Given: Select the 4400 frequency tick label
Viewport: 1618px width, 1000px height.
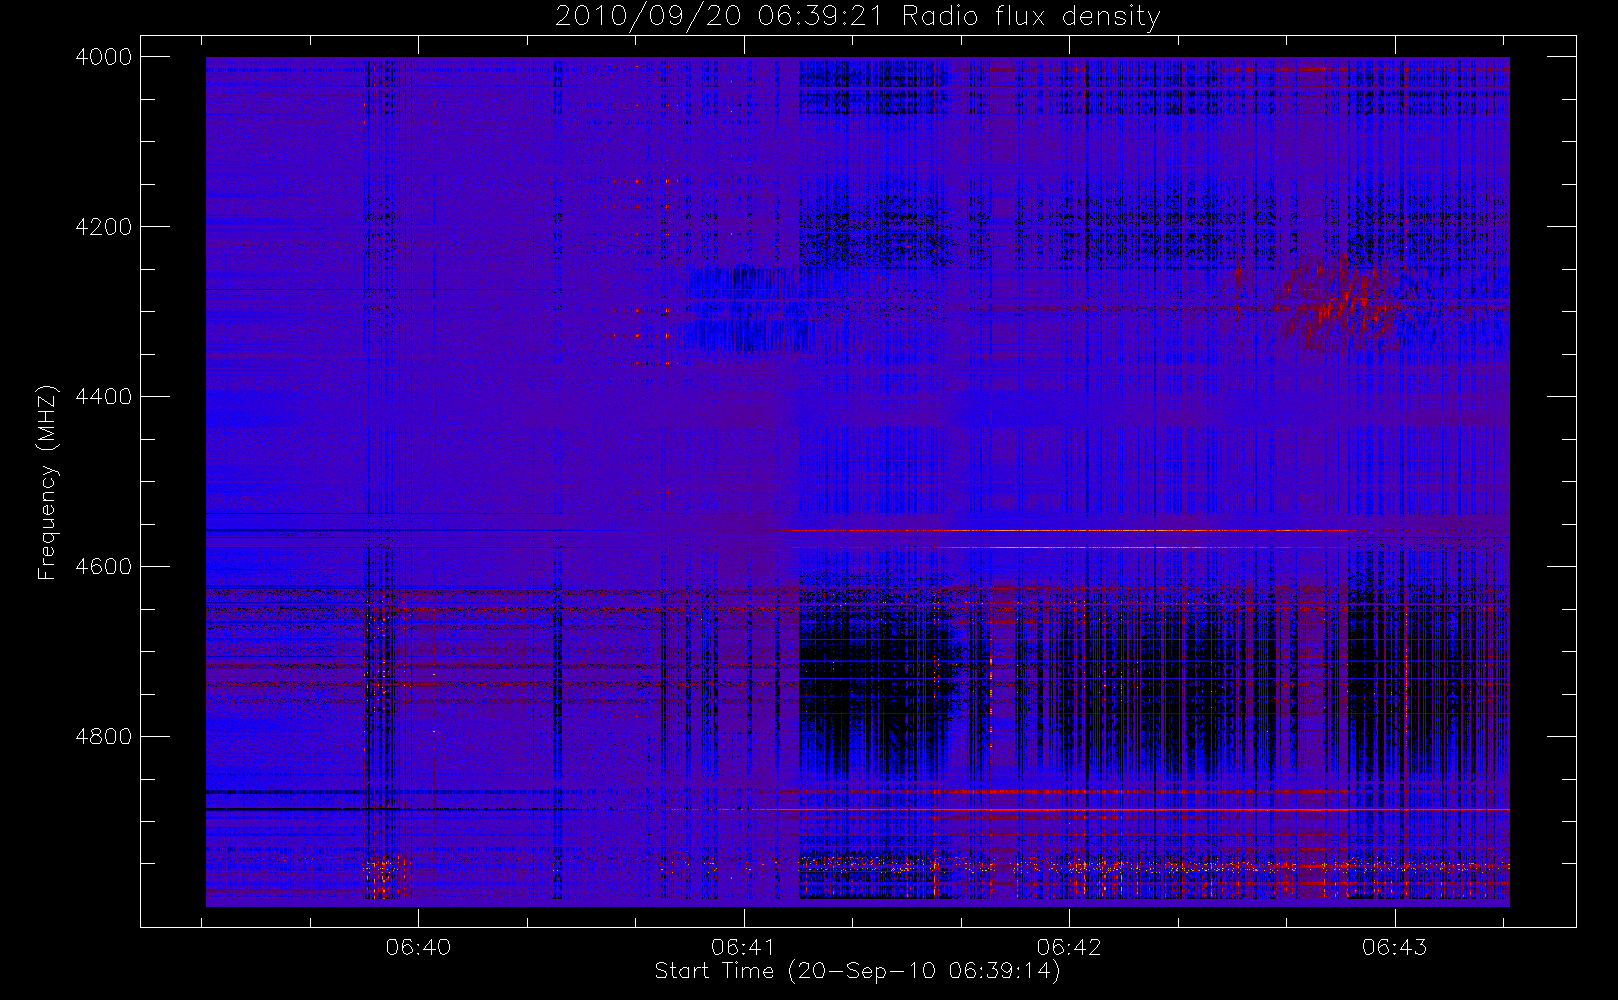Looking at the screenshot, I should pyautogui.click(x=104, y=397).
